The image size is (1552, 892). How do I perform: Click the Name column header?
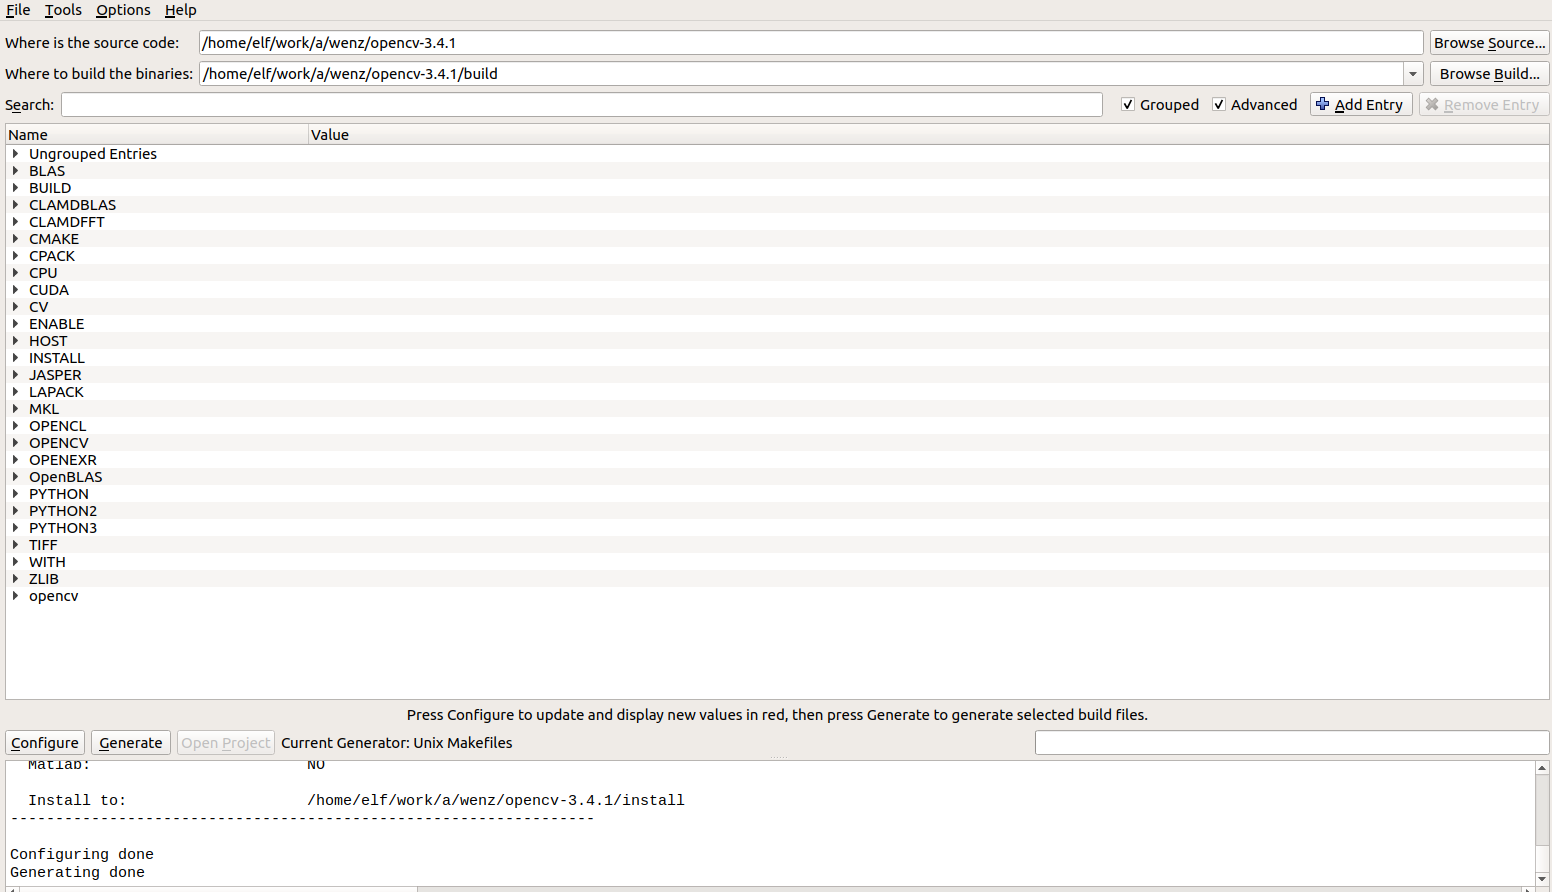(157, 135)
